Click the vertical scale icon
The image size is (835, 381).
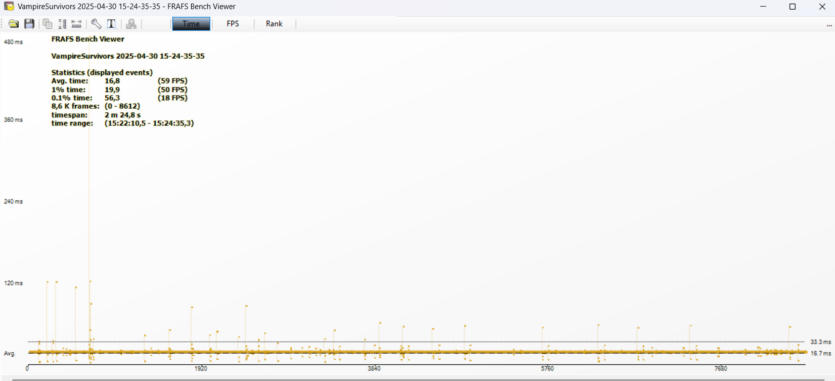pos(62,23)
